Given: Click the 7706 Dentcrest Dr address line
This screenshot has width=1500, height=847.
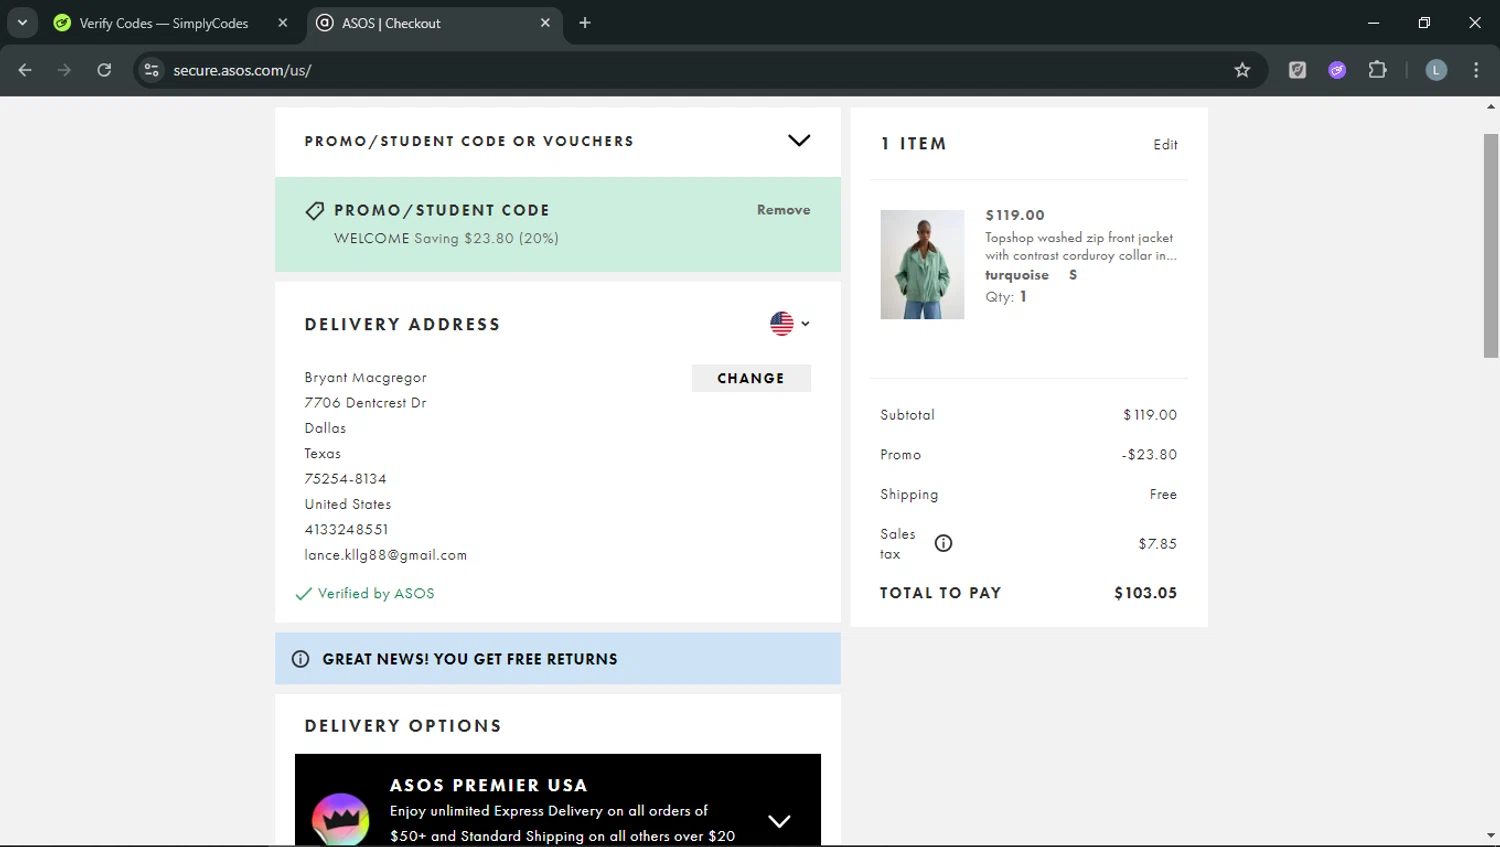Looking at the screenshot, I should 365,403.
